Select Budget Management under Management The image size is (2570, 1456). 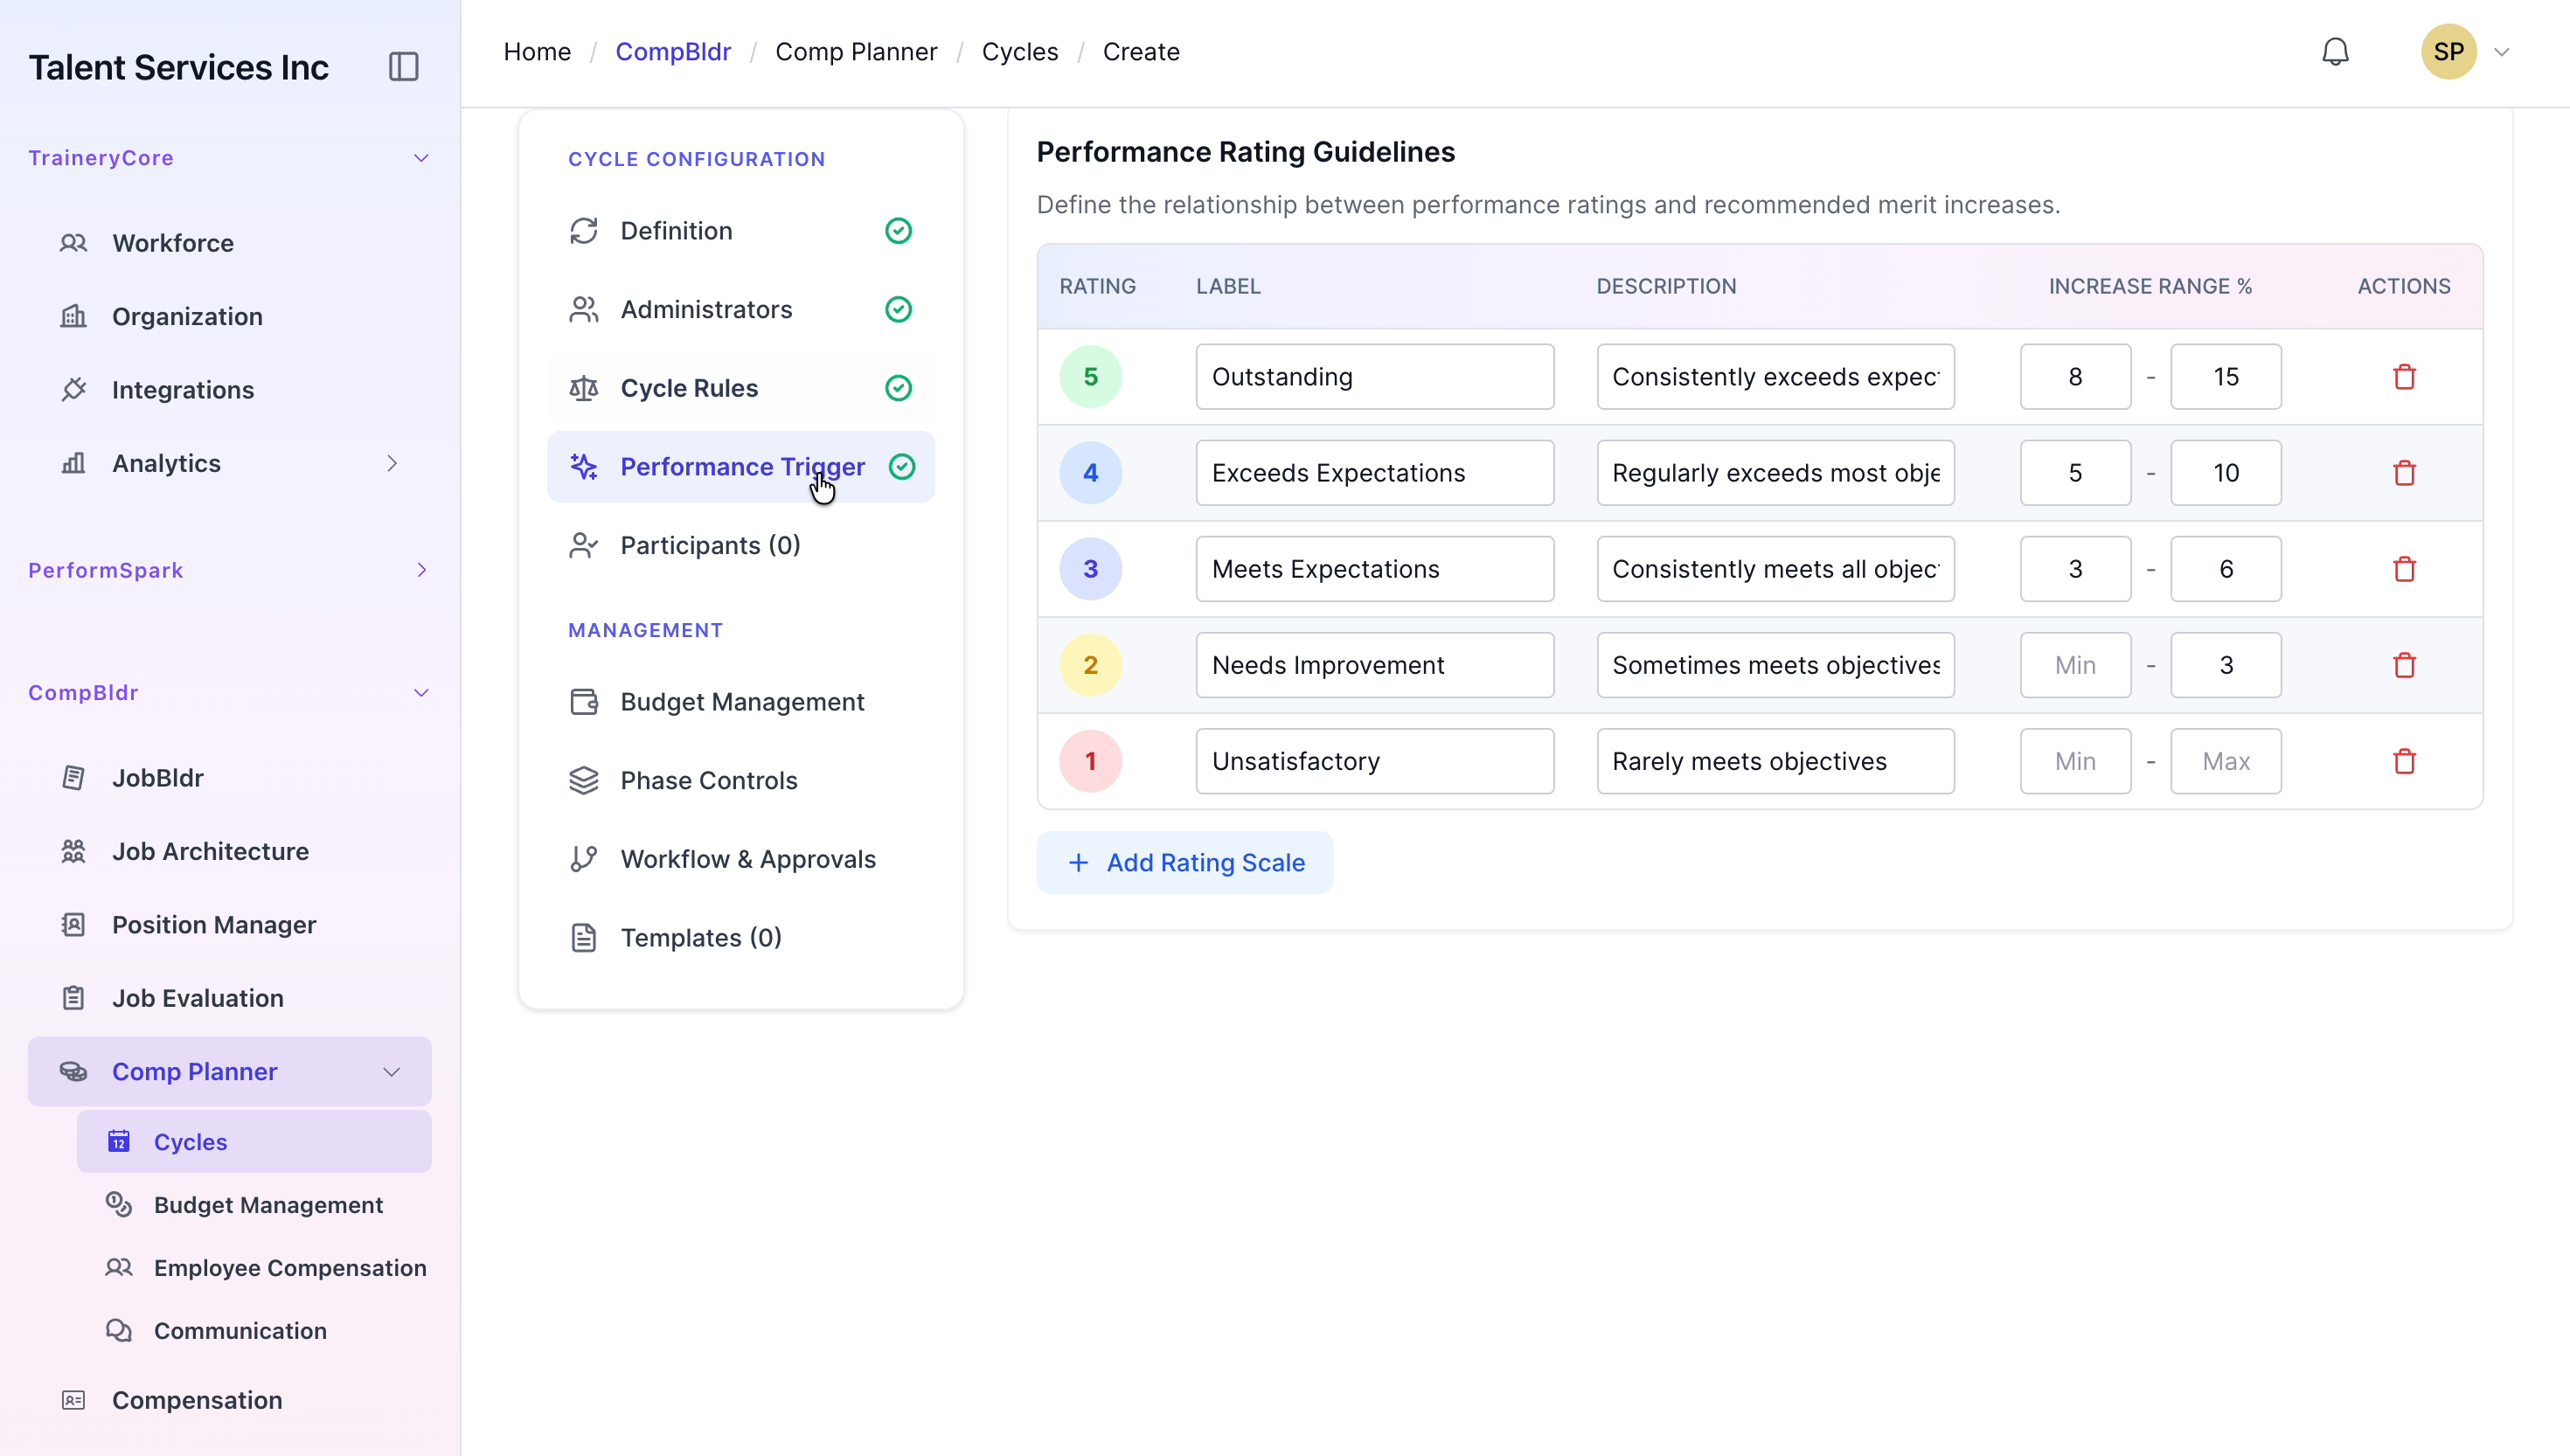click(740, 702)
